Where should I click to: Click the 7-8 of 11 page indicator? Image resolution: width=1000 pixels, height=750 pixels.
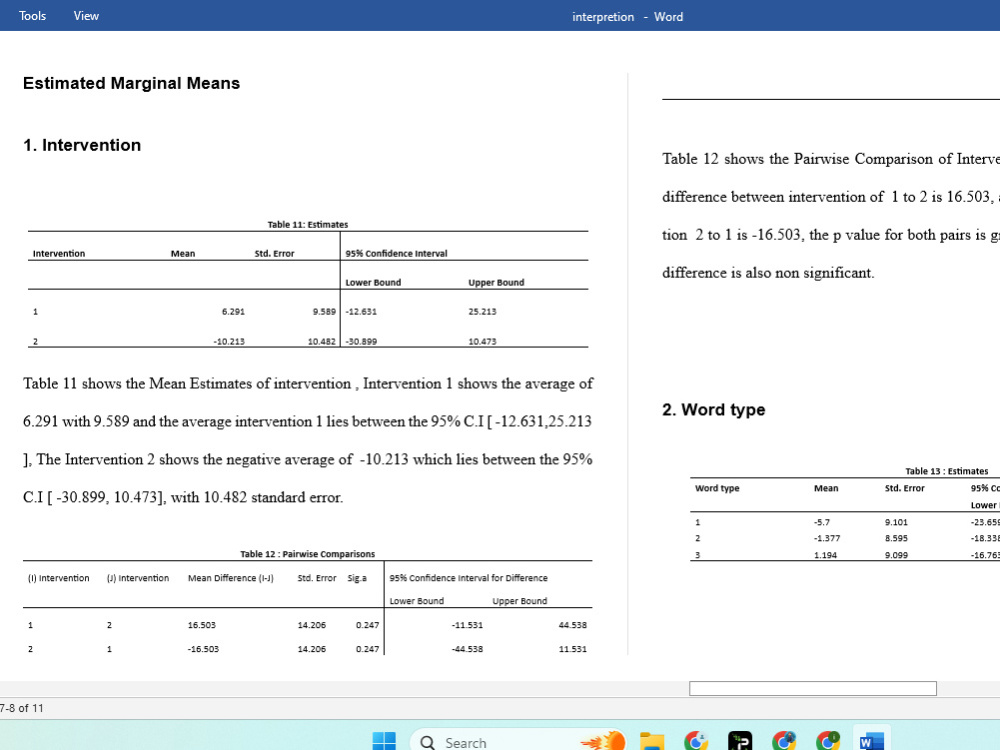[22, 708]
